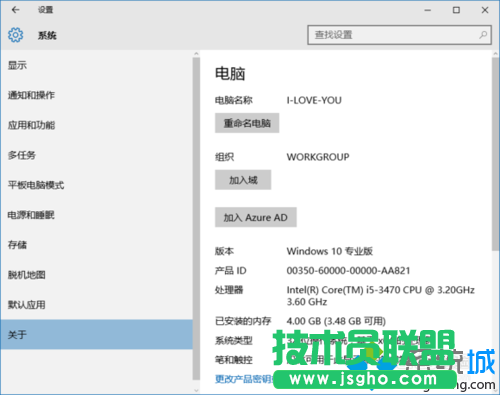Select 多任务 in sidebar

pos(96,155)
